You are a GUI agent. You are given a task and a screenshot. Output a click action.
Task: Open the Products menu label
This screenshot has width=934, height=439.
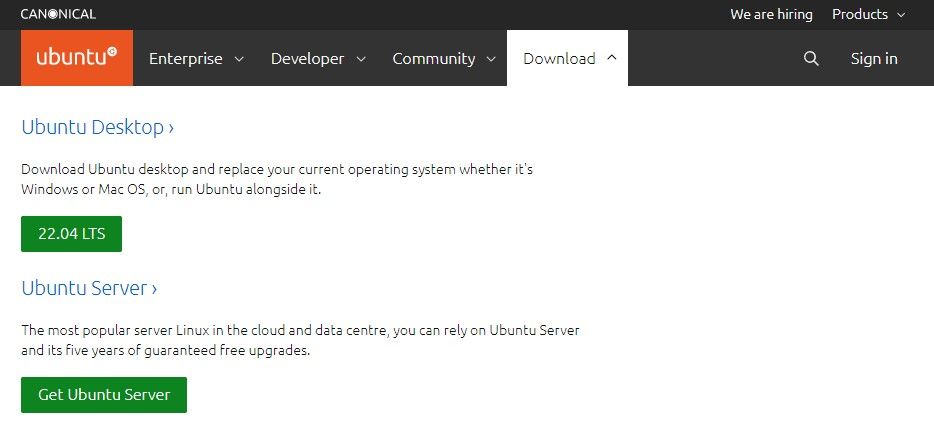860,14
